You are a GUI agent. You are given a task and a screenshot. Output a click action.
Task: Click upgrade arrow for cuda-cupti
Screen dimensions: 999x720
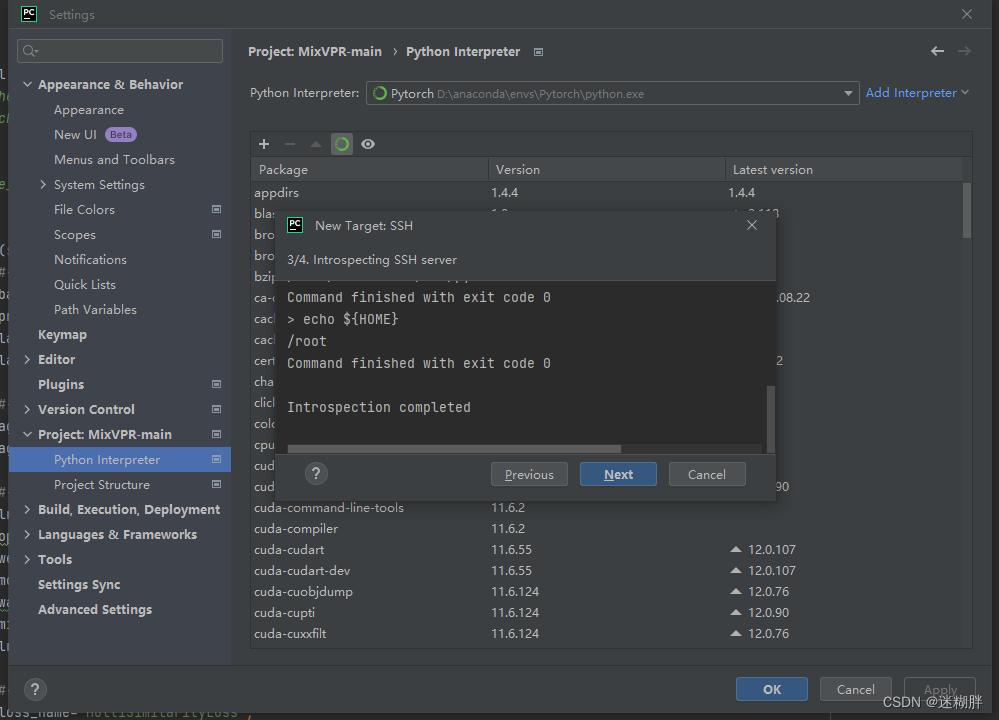[x=736, y=612]
